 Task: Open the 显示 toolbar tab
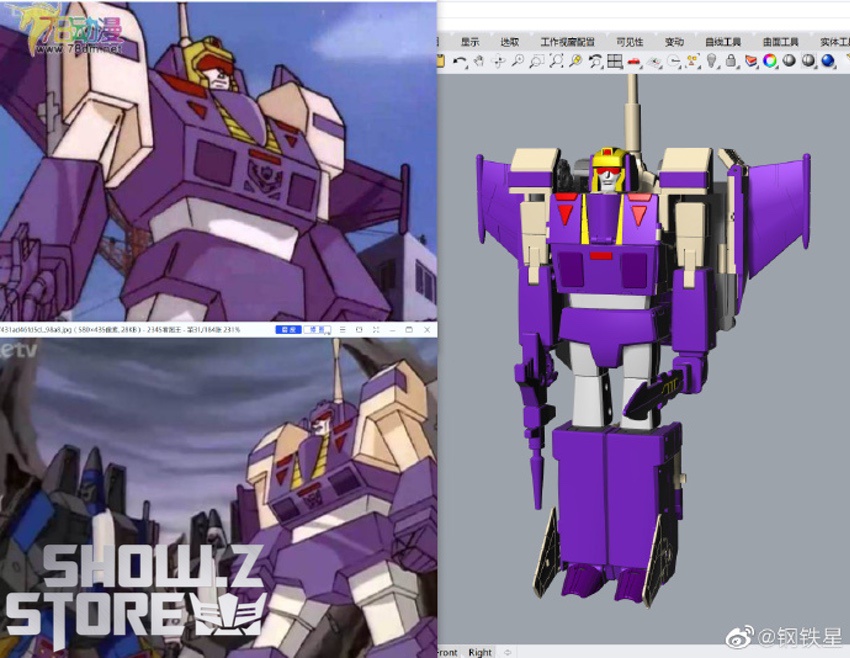(x=470, y=42)
